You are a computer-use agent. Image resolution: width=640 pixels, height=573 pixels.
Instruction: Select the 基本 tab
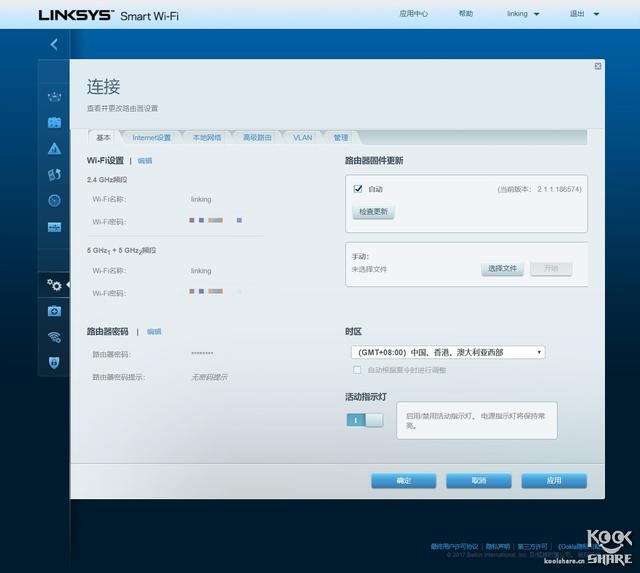coord(104,138)
